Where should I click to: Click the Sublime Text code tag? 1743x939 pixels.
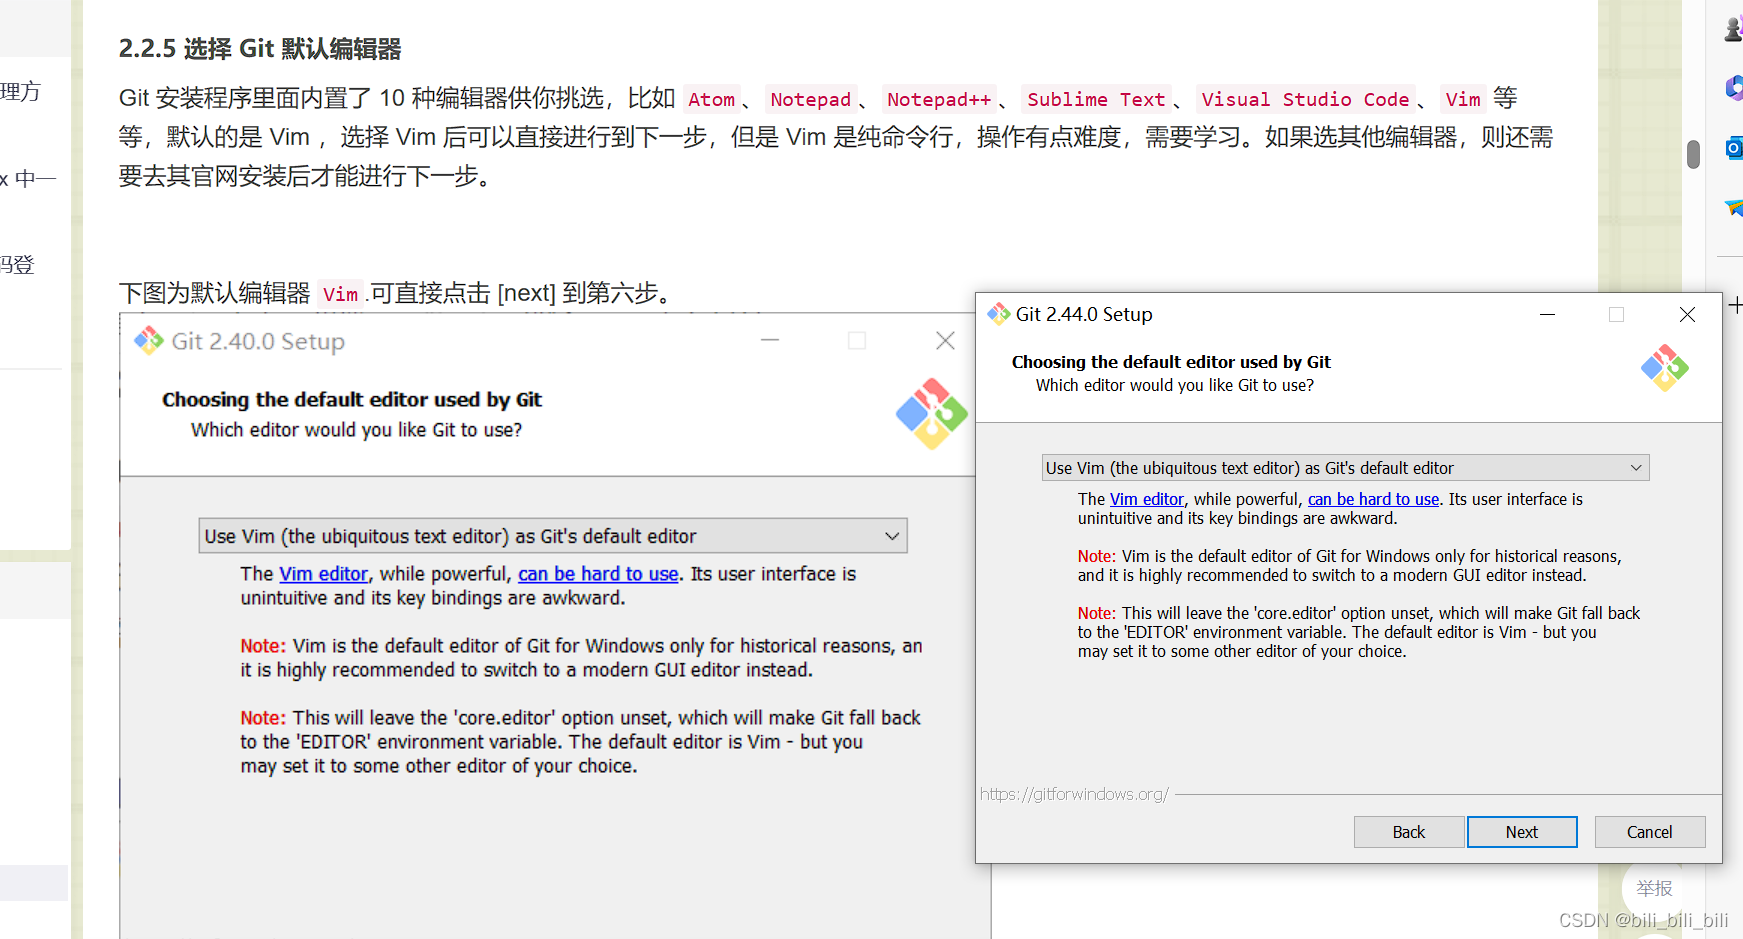click(x=1096, y=99)
